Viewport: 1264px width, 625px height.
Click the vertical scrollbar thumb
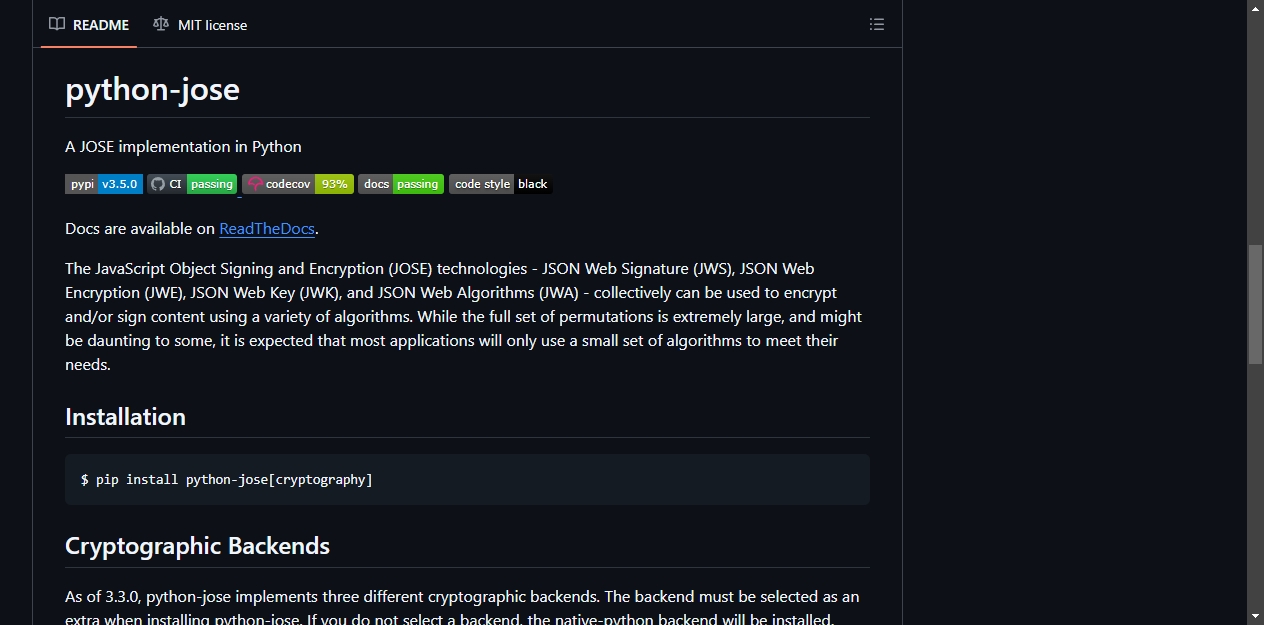pos(1255,304)
